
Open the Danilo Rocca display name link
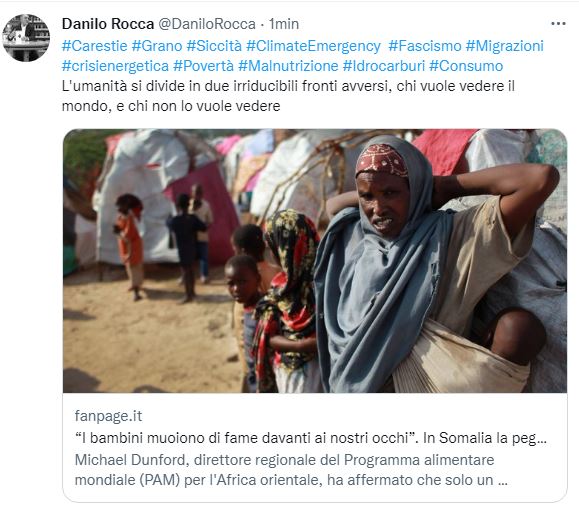pyautogui.click(x=108, y=24)
